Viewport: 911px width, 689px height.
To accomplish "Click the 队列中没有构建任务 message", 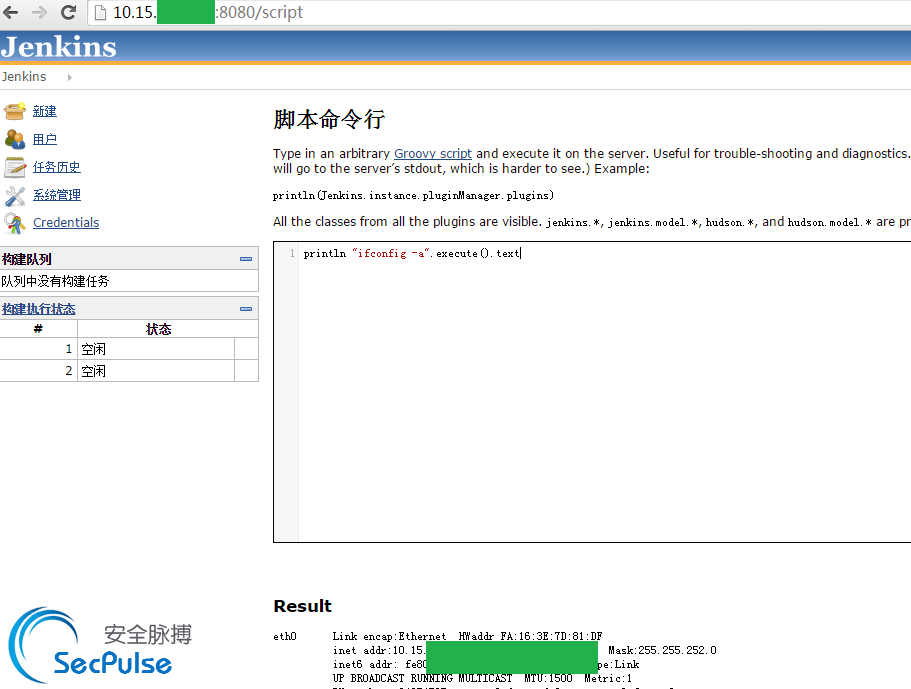I will pos(55,281).
